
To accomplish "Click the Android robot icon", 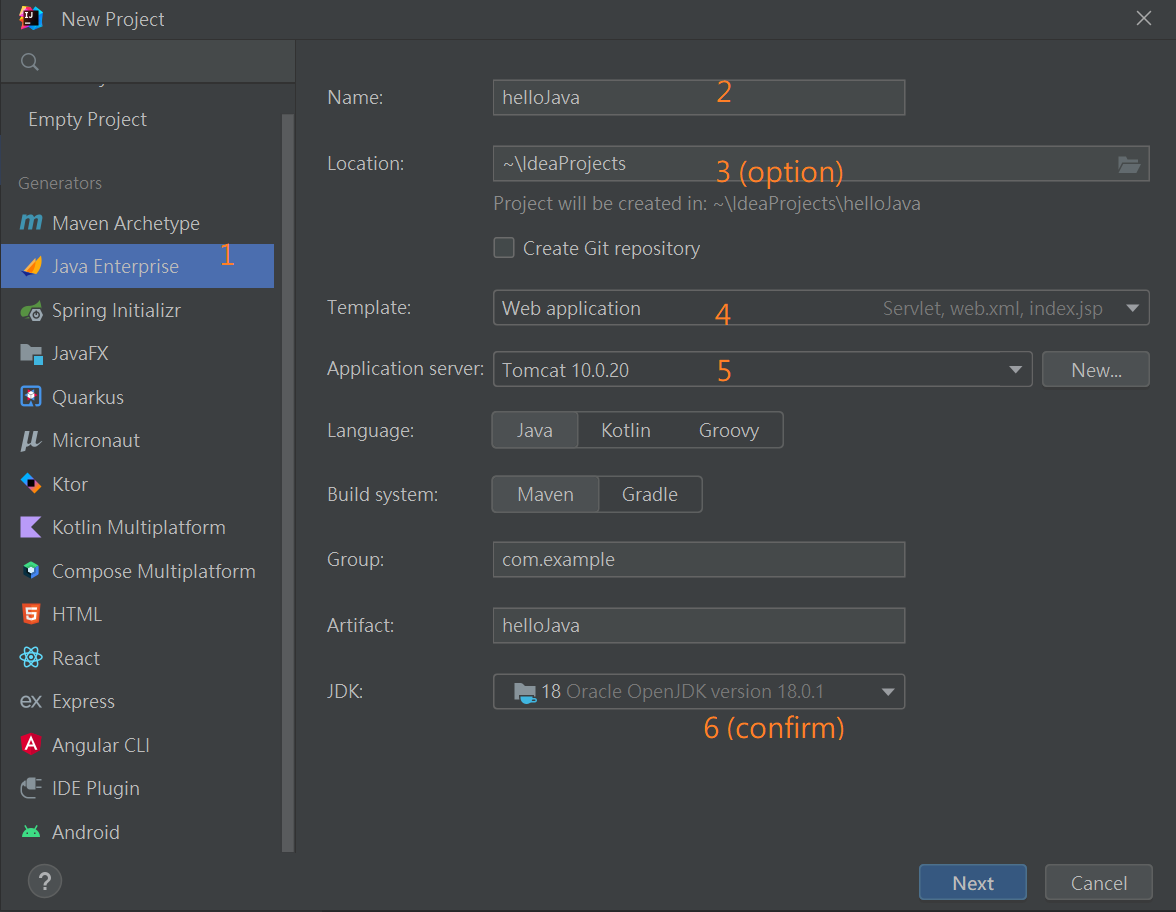I will (31, 832).
